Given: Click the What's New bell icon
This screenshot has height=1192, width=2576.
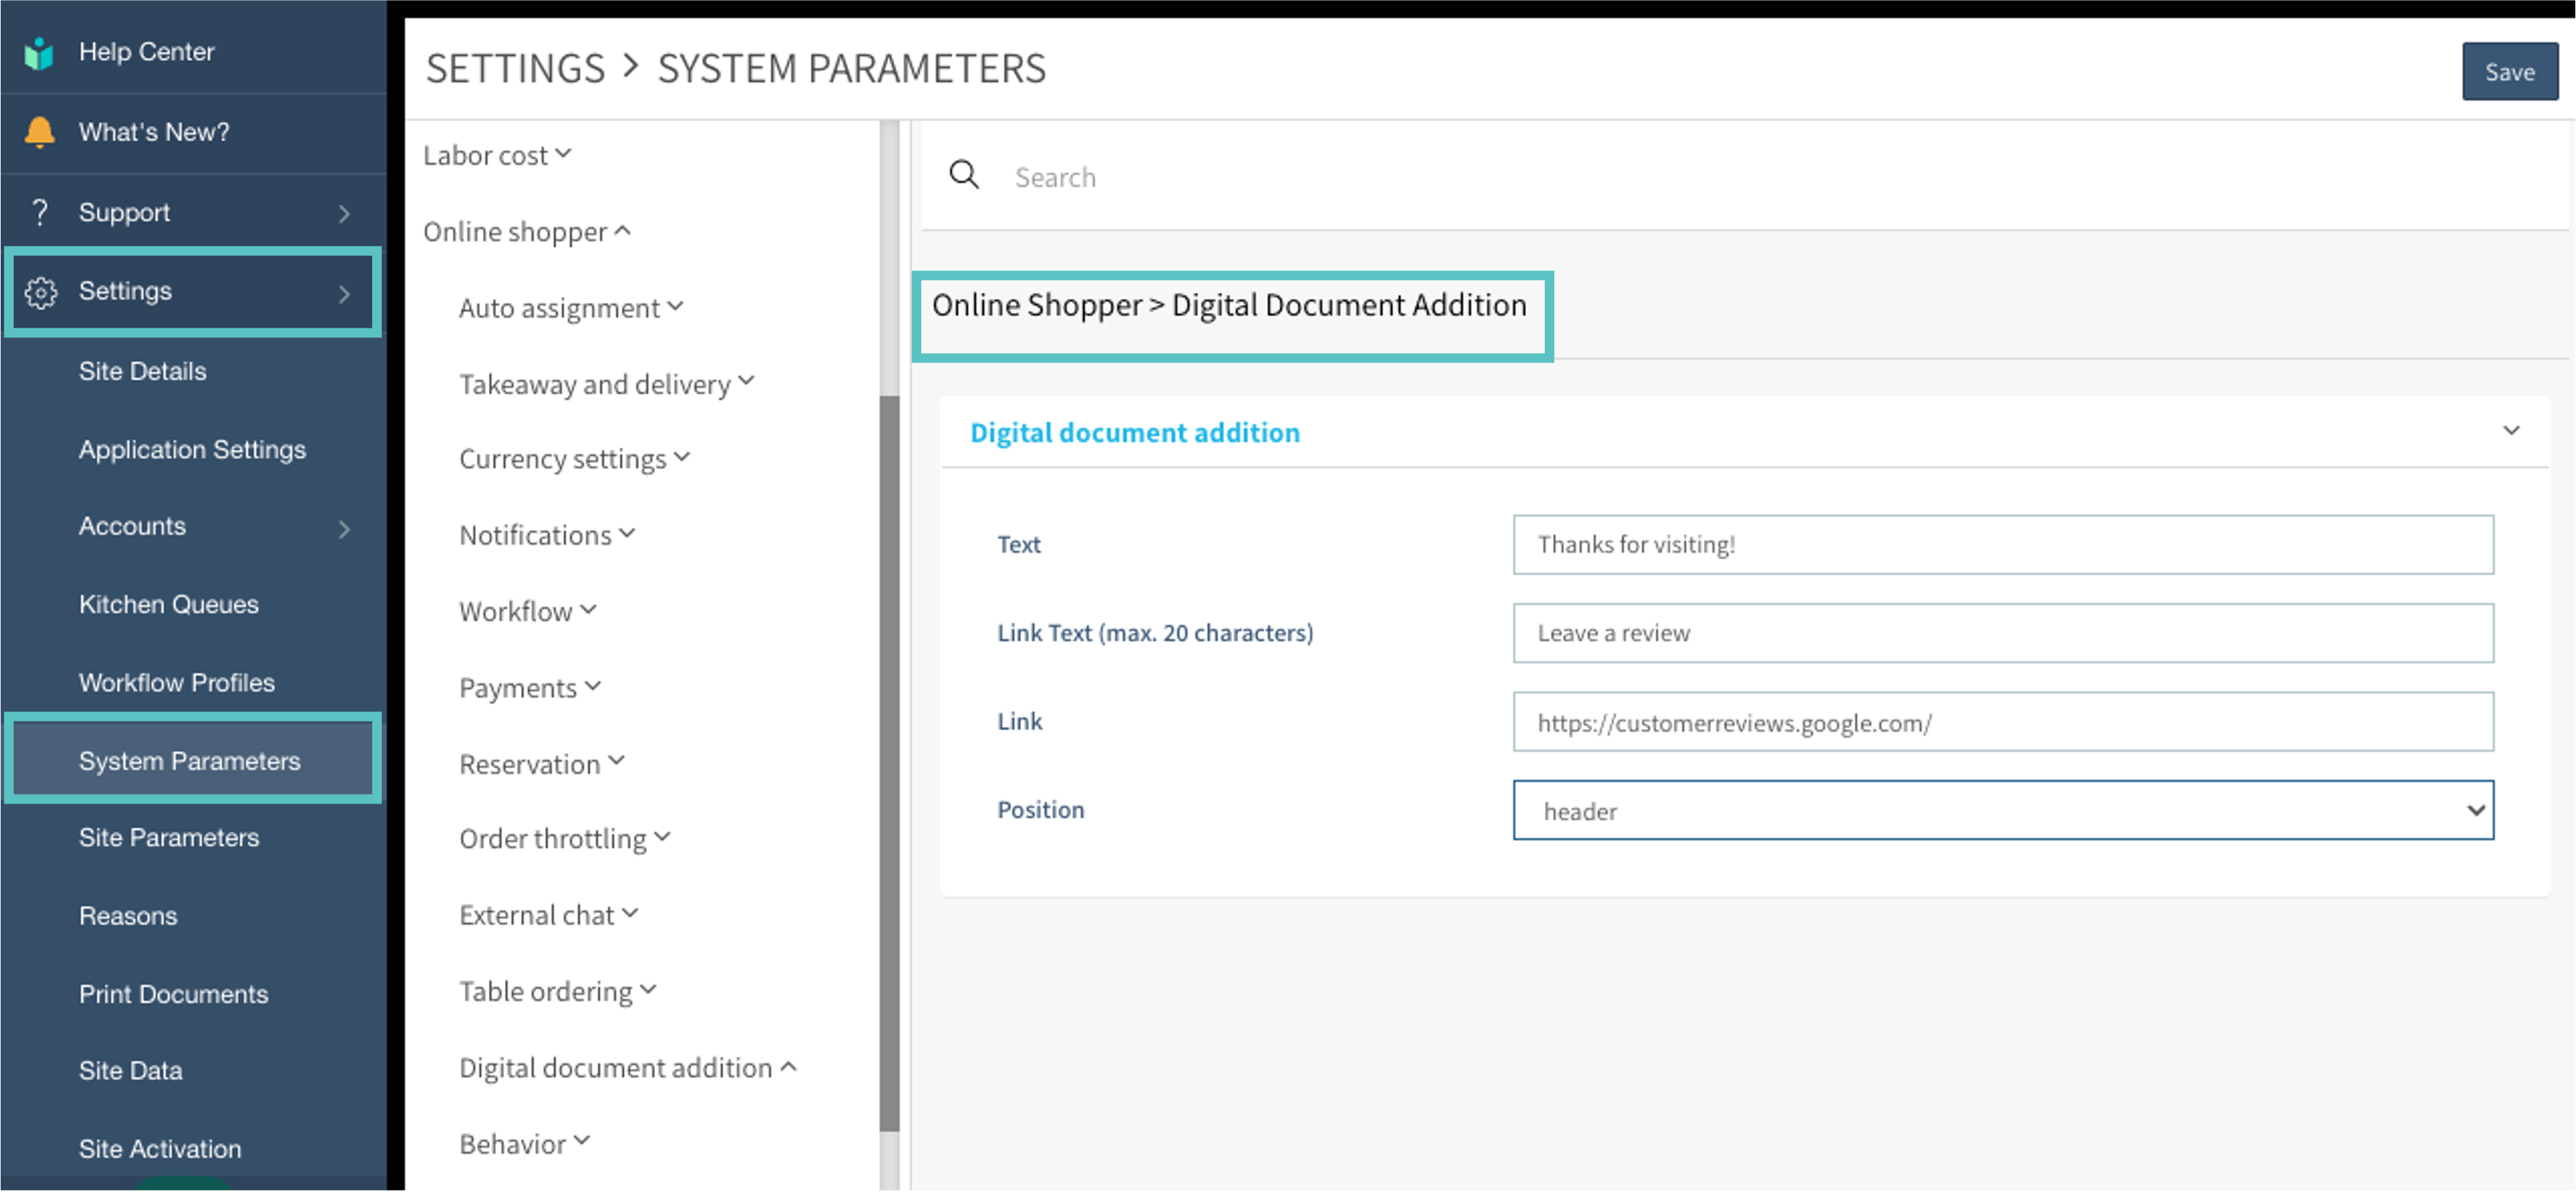Looking at the screenshot, I should click(x=39, y=132).
